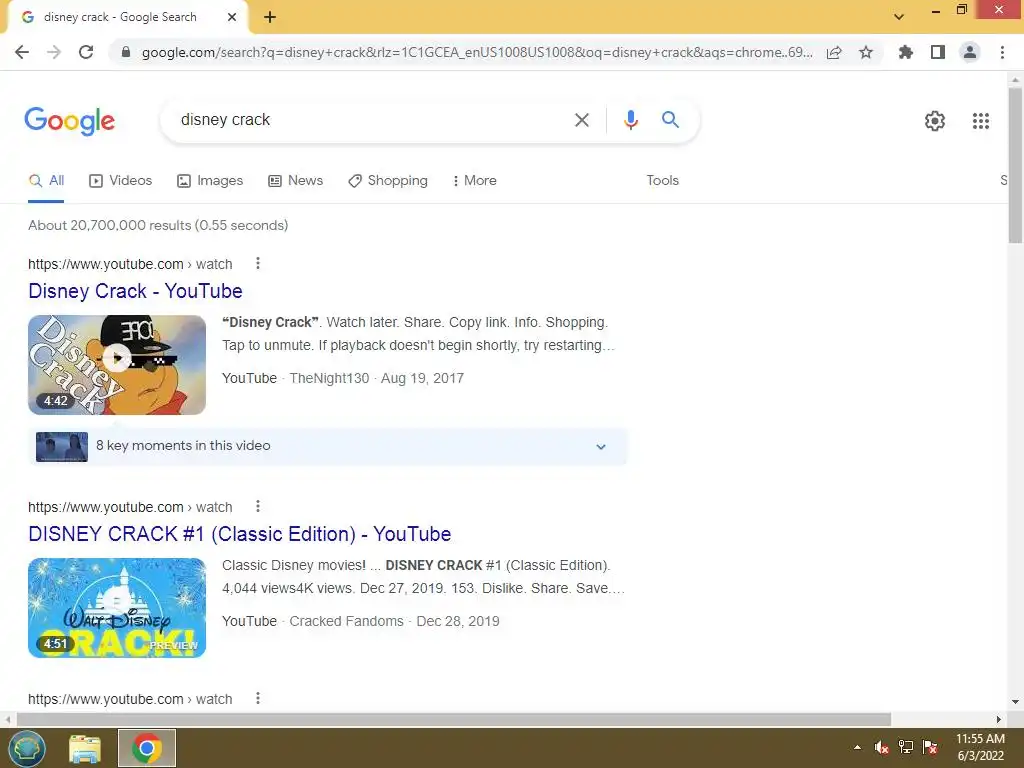Bookmark this page with star icon
The image size is (1024, 768).
[x=866, y=52]
